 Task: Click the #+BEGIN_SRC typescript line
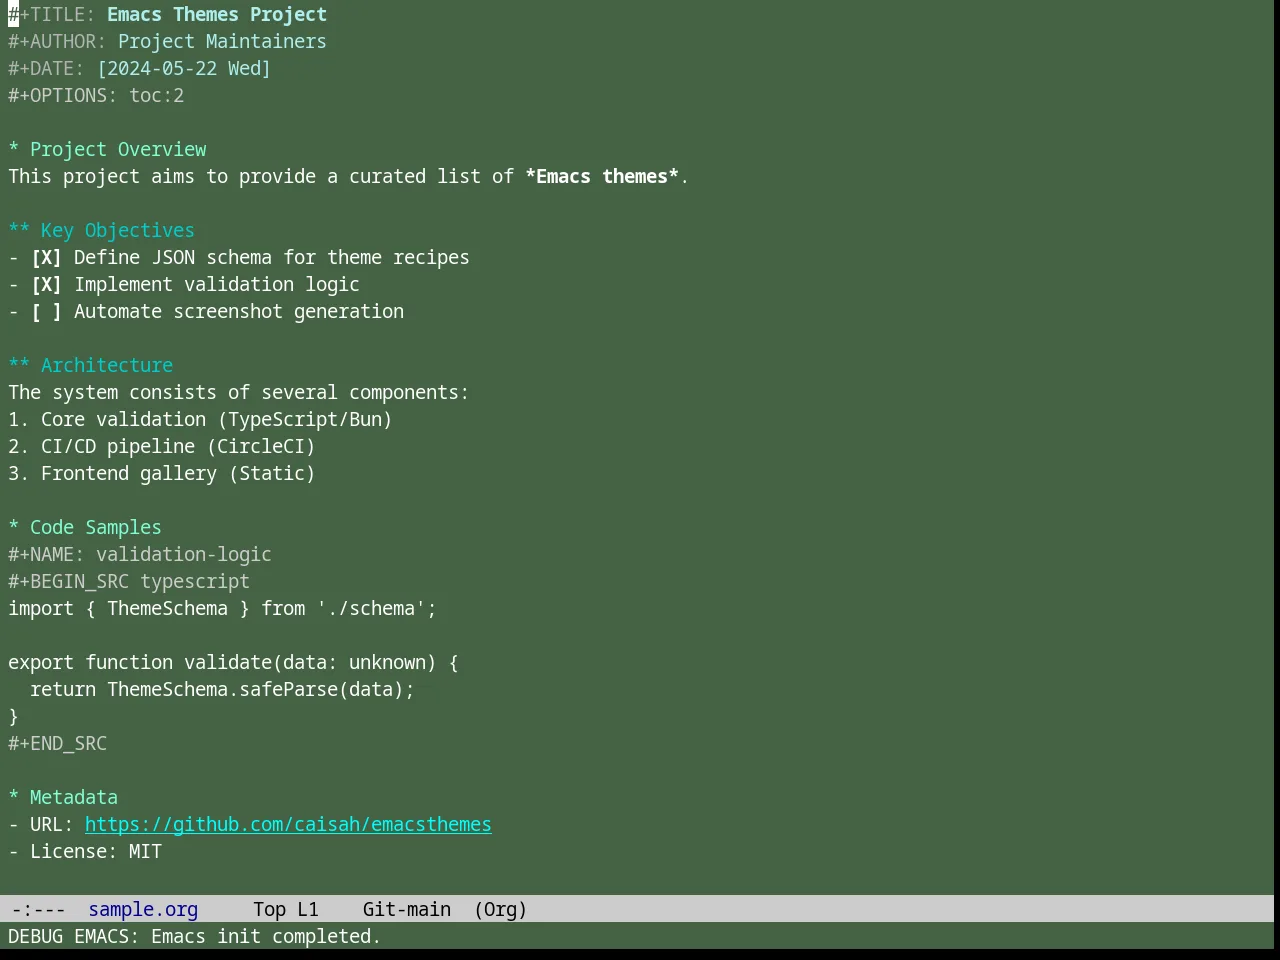pyautogui.click(x=129, y=582)
